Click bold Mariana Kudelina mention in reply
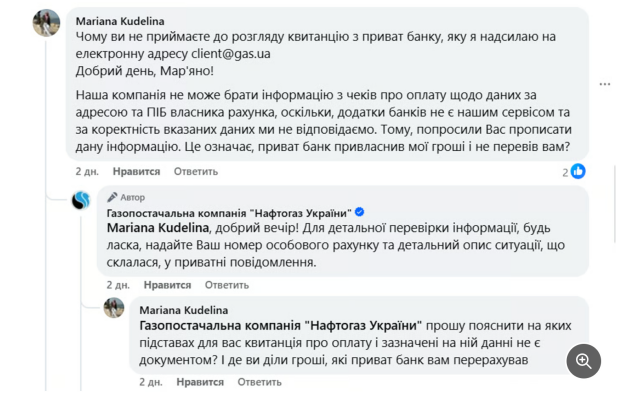 [x=158, y=228]
